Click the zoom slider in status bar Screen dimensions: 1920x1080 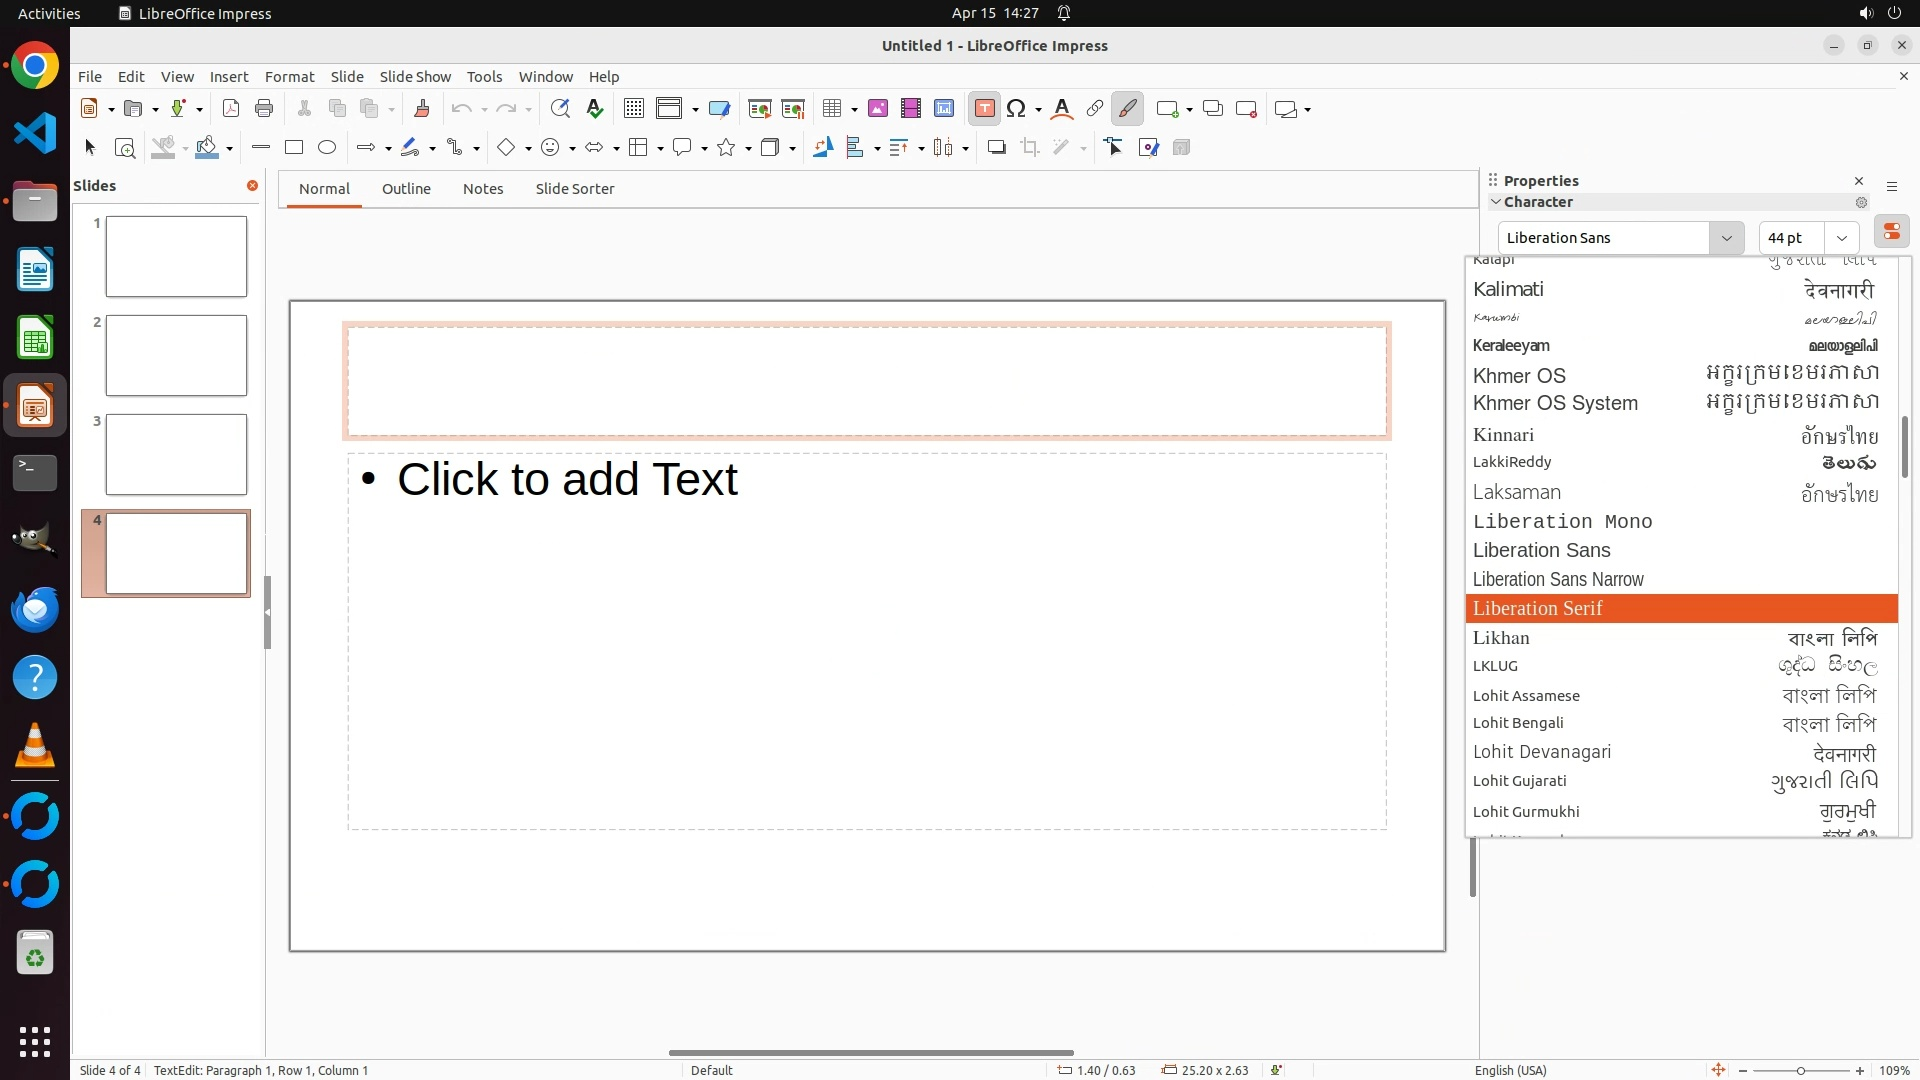coord(1801,1071)
